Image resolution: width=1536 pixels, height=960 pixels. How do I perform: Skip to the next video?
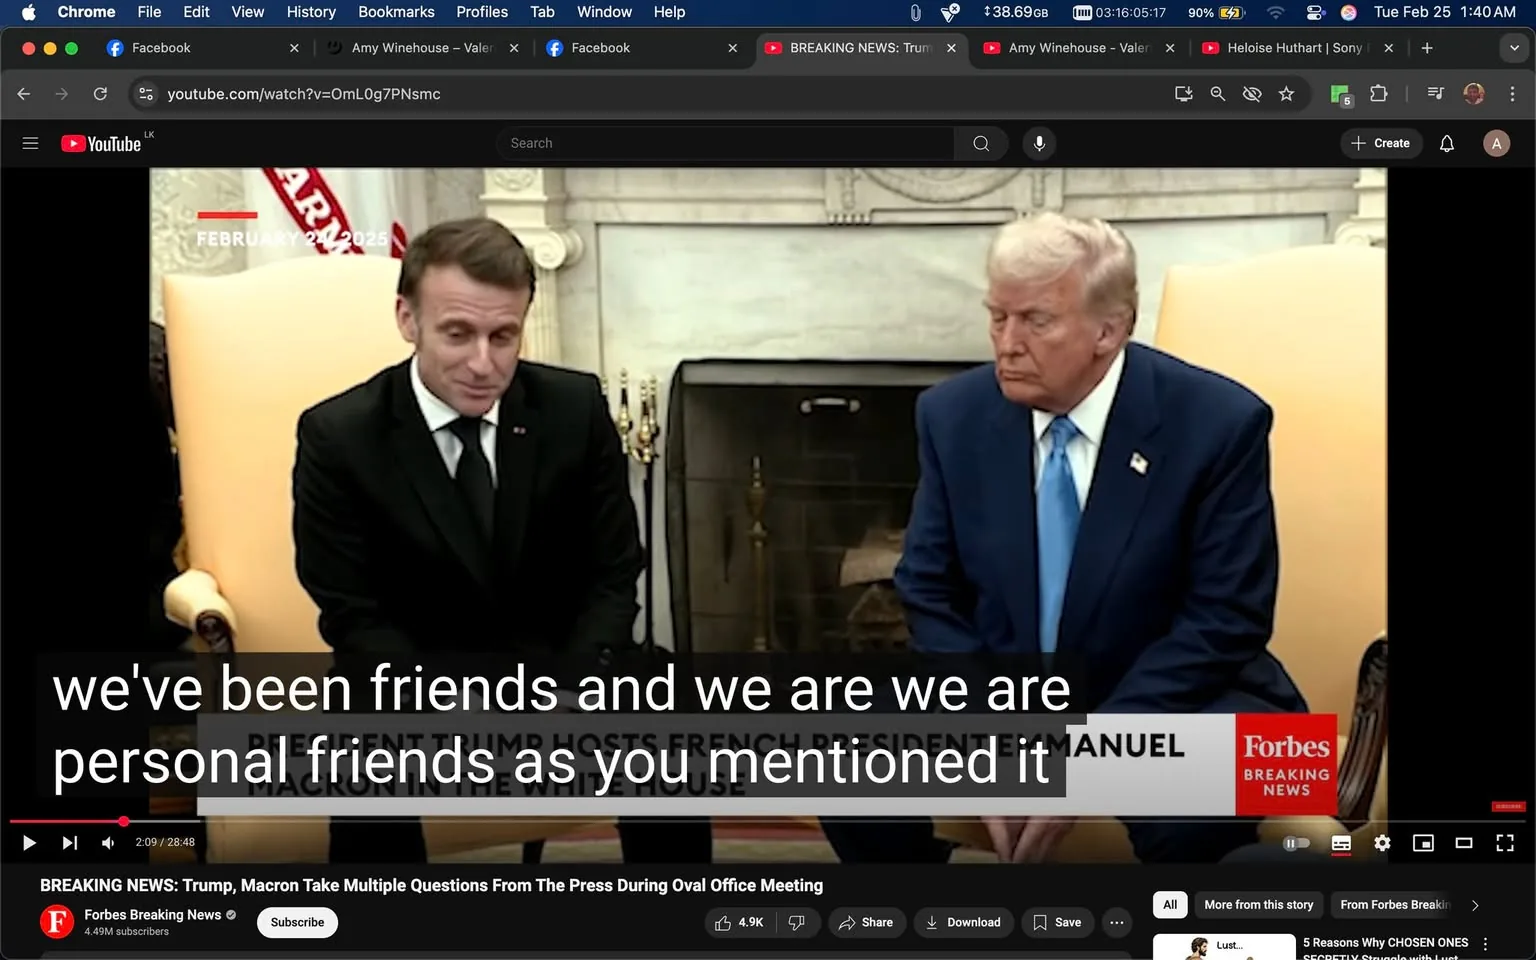(x=69, y=842)
